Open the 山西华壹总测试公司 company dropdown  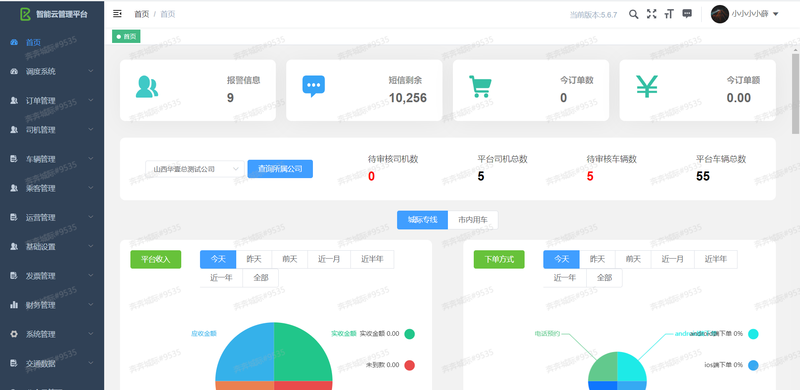pos(195,169)
